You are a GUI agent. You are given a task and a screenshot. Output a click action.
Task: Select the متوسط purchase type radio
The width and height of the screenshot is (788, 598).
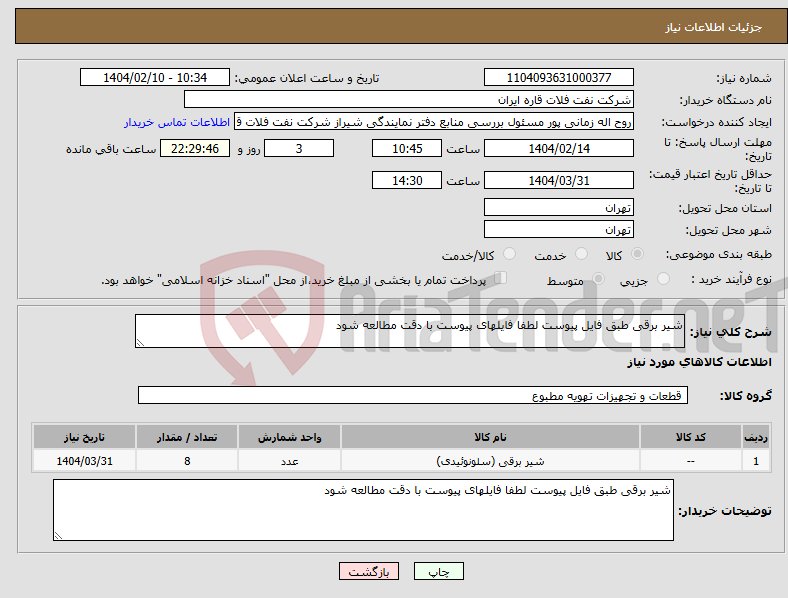pyautogui.click(x=598, y=278)
